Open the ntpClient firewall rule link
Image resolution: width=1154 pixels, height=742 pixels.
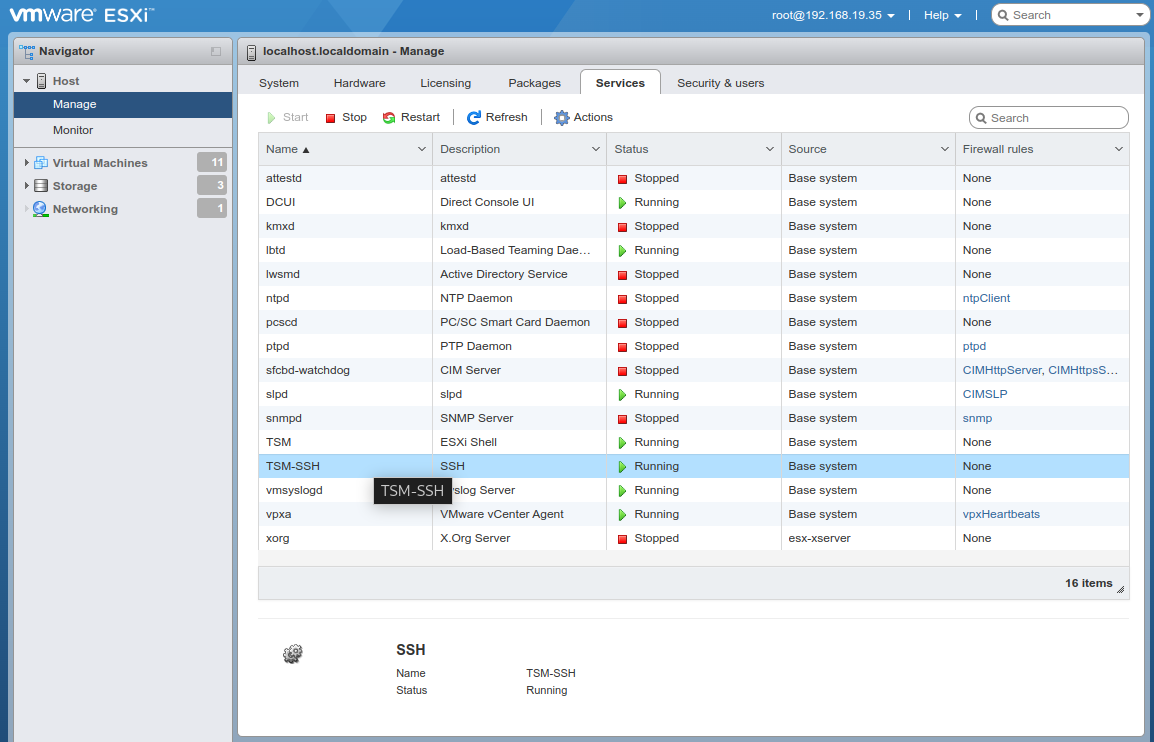tap(986, 298)
